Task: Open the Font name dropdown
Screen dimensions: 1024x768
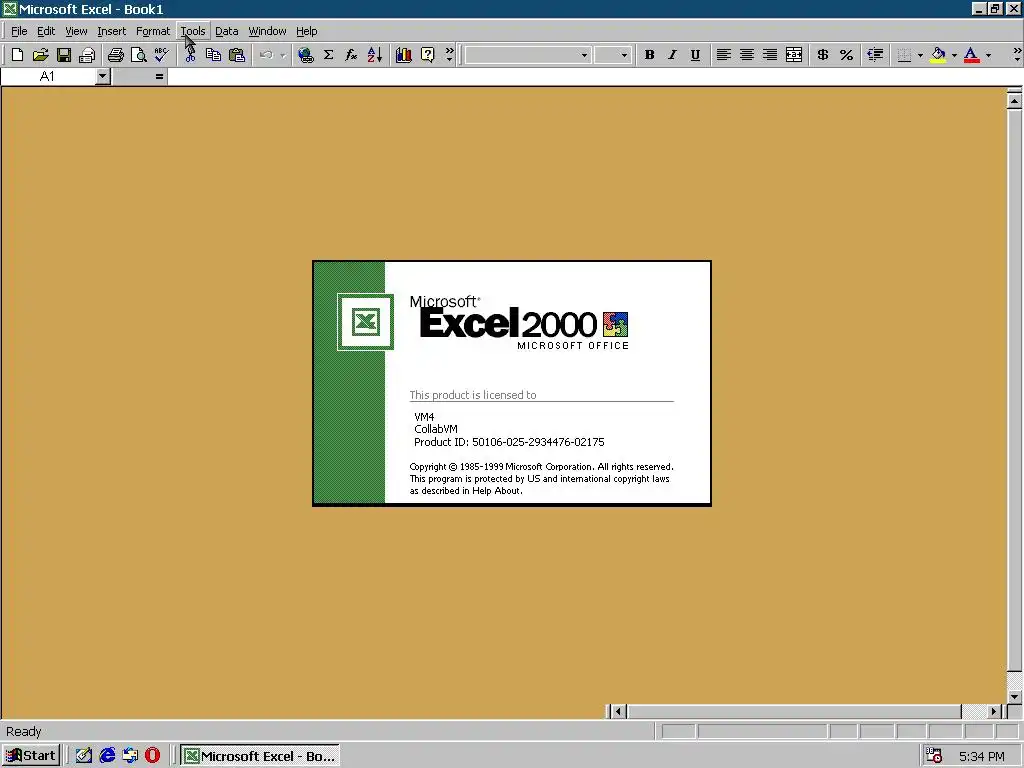Action: click(584, 56)
